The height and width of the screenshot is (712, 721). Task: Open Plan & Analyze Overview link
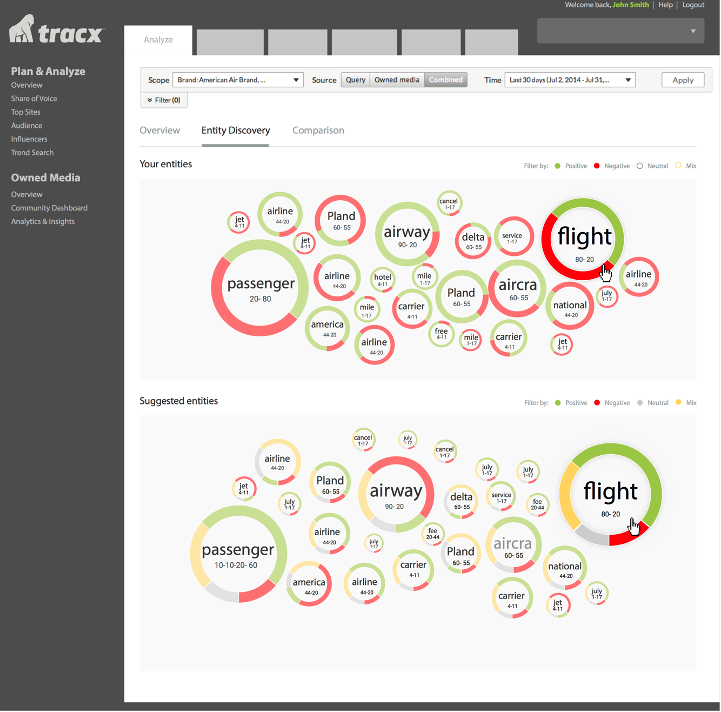(27, 85)
